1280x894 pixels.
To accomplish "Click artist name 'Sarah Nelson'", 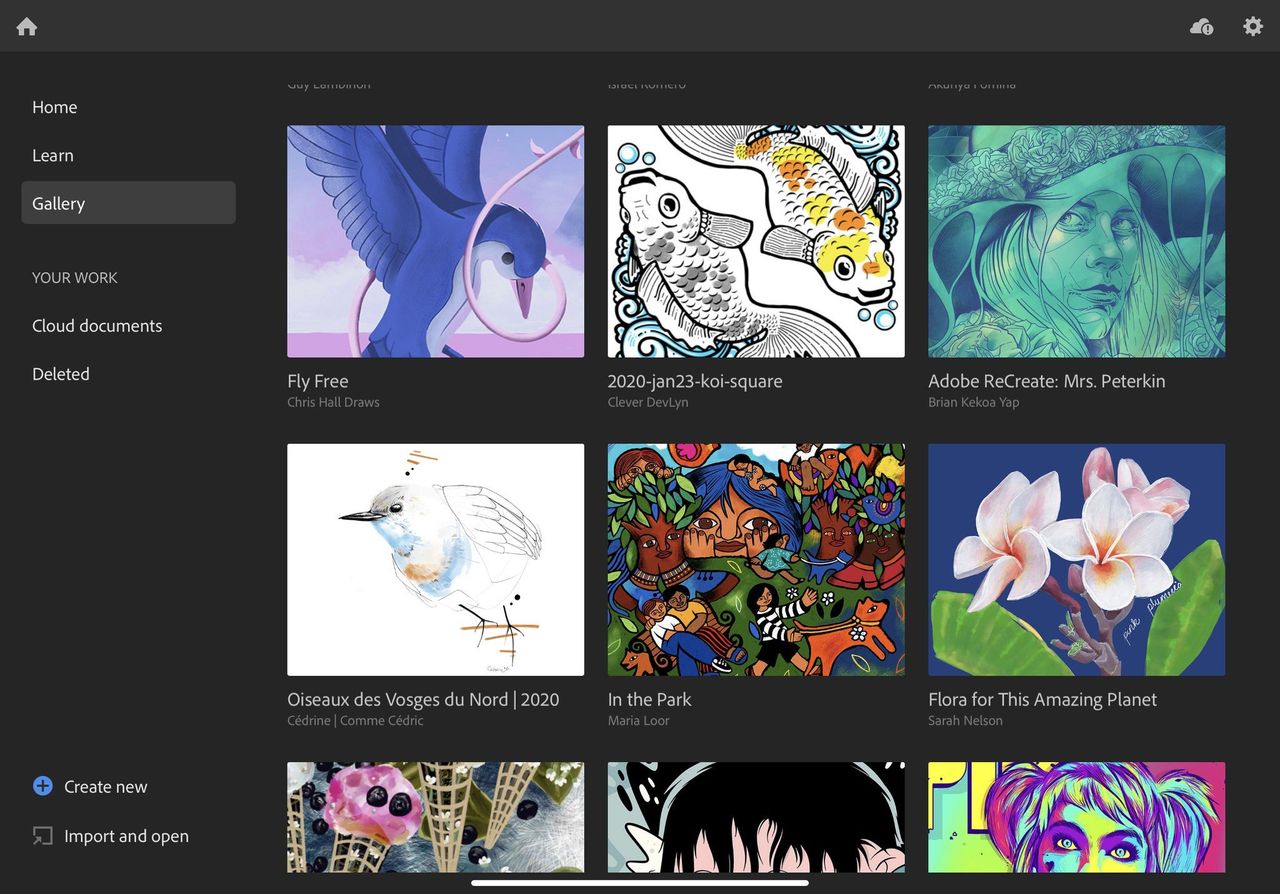I will [965, 721].
